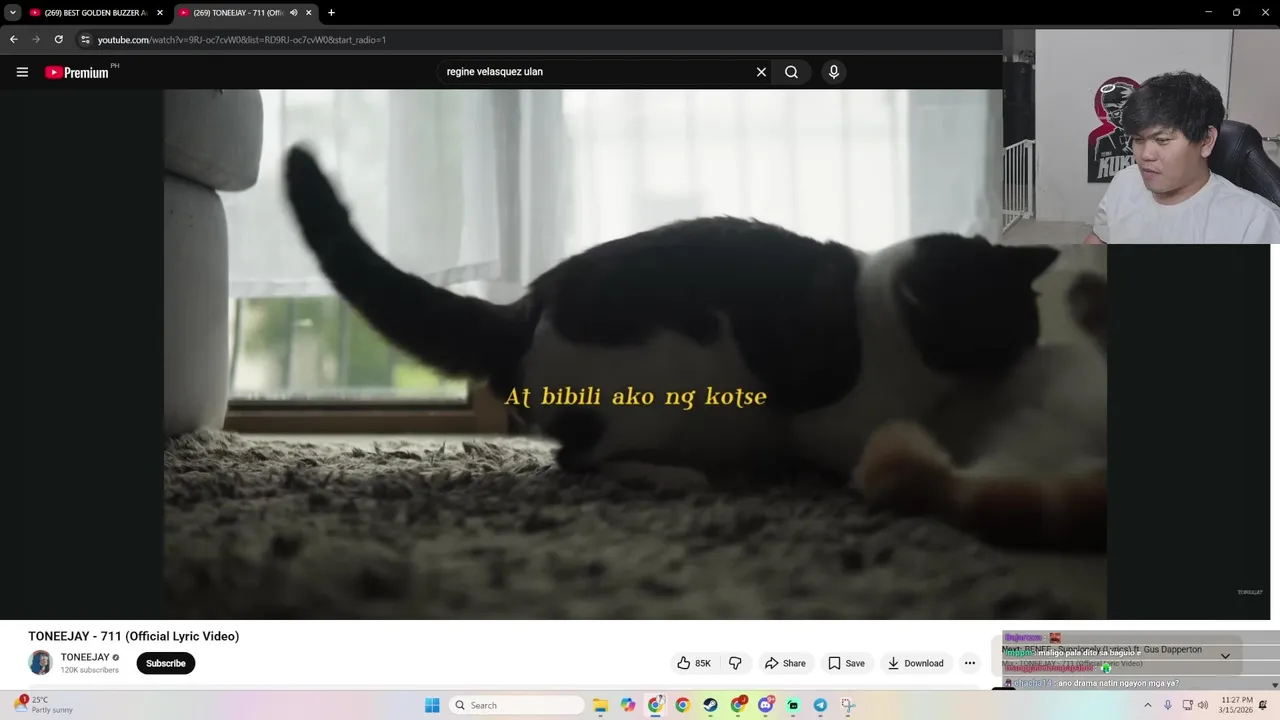Image resolution: width=1280 pixels, height=720 pixels.
Task: Open the volume speaker tray icon
Action: (x=1203, y=705)
